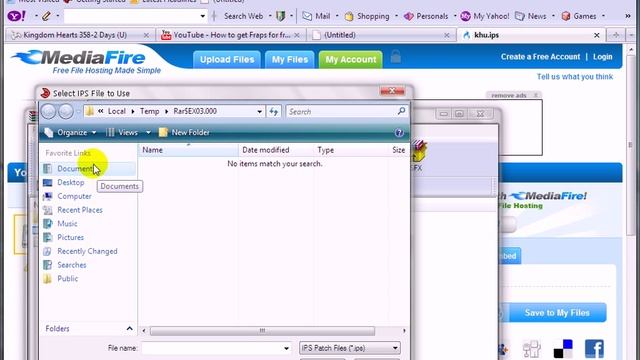The width and height of the screenshot is (640, 360).
Task: Open the dialog help question-mark icon
Action: coord(399,133)
